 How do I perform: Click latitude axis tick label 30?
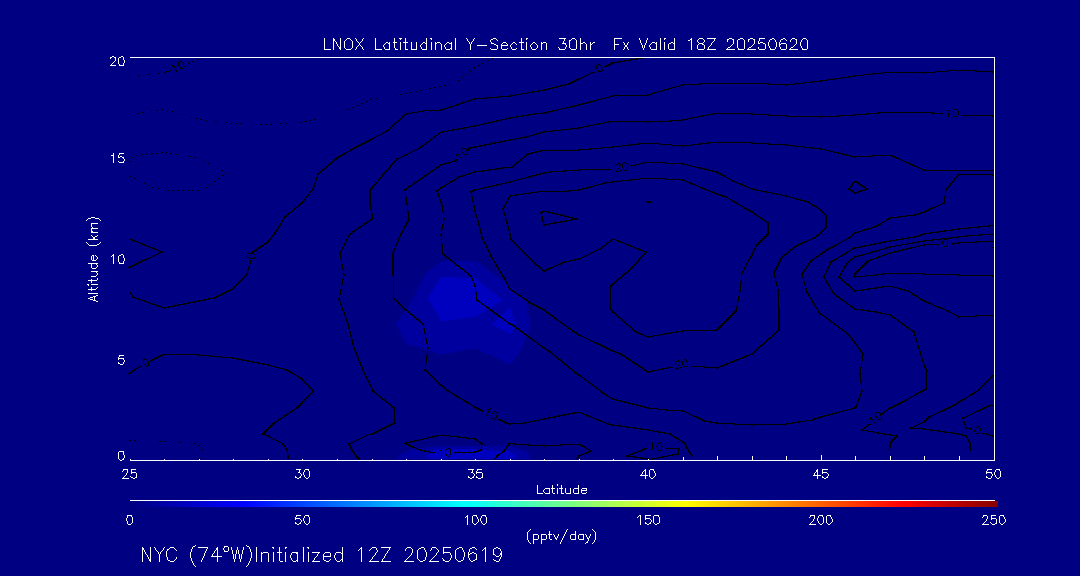(302, 474)
